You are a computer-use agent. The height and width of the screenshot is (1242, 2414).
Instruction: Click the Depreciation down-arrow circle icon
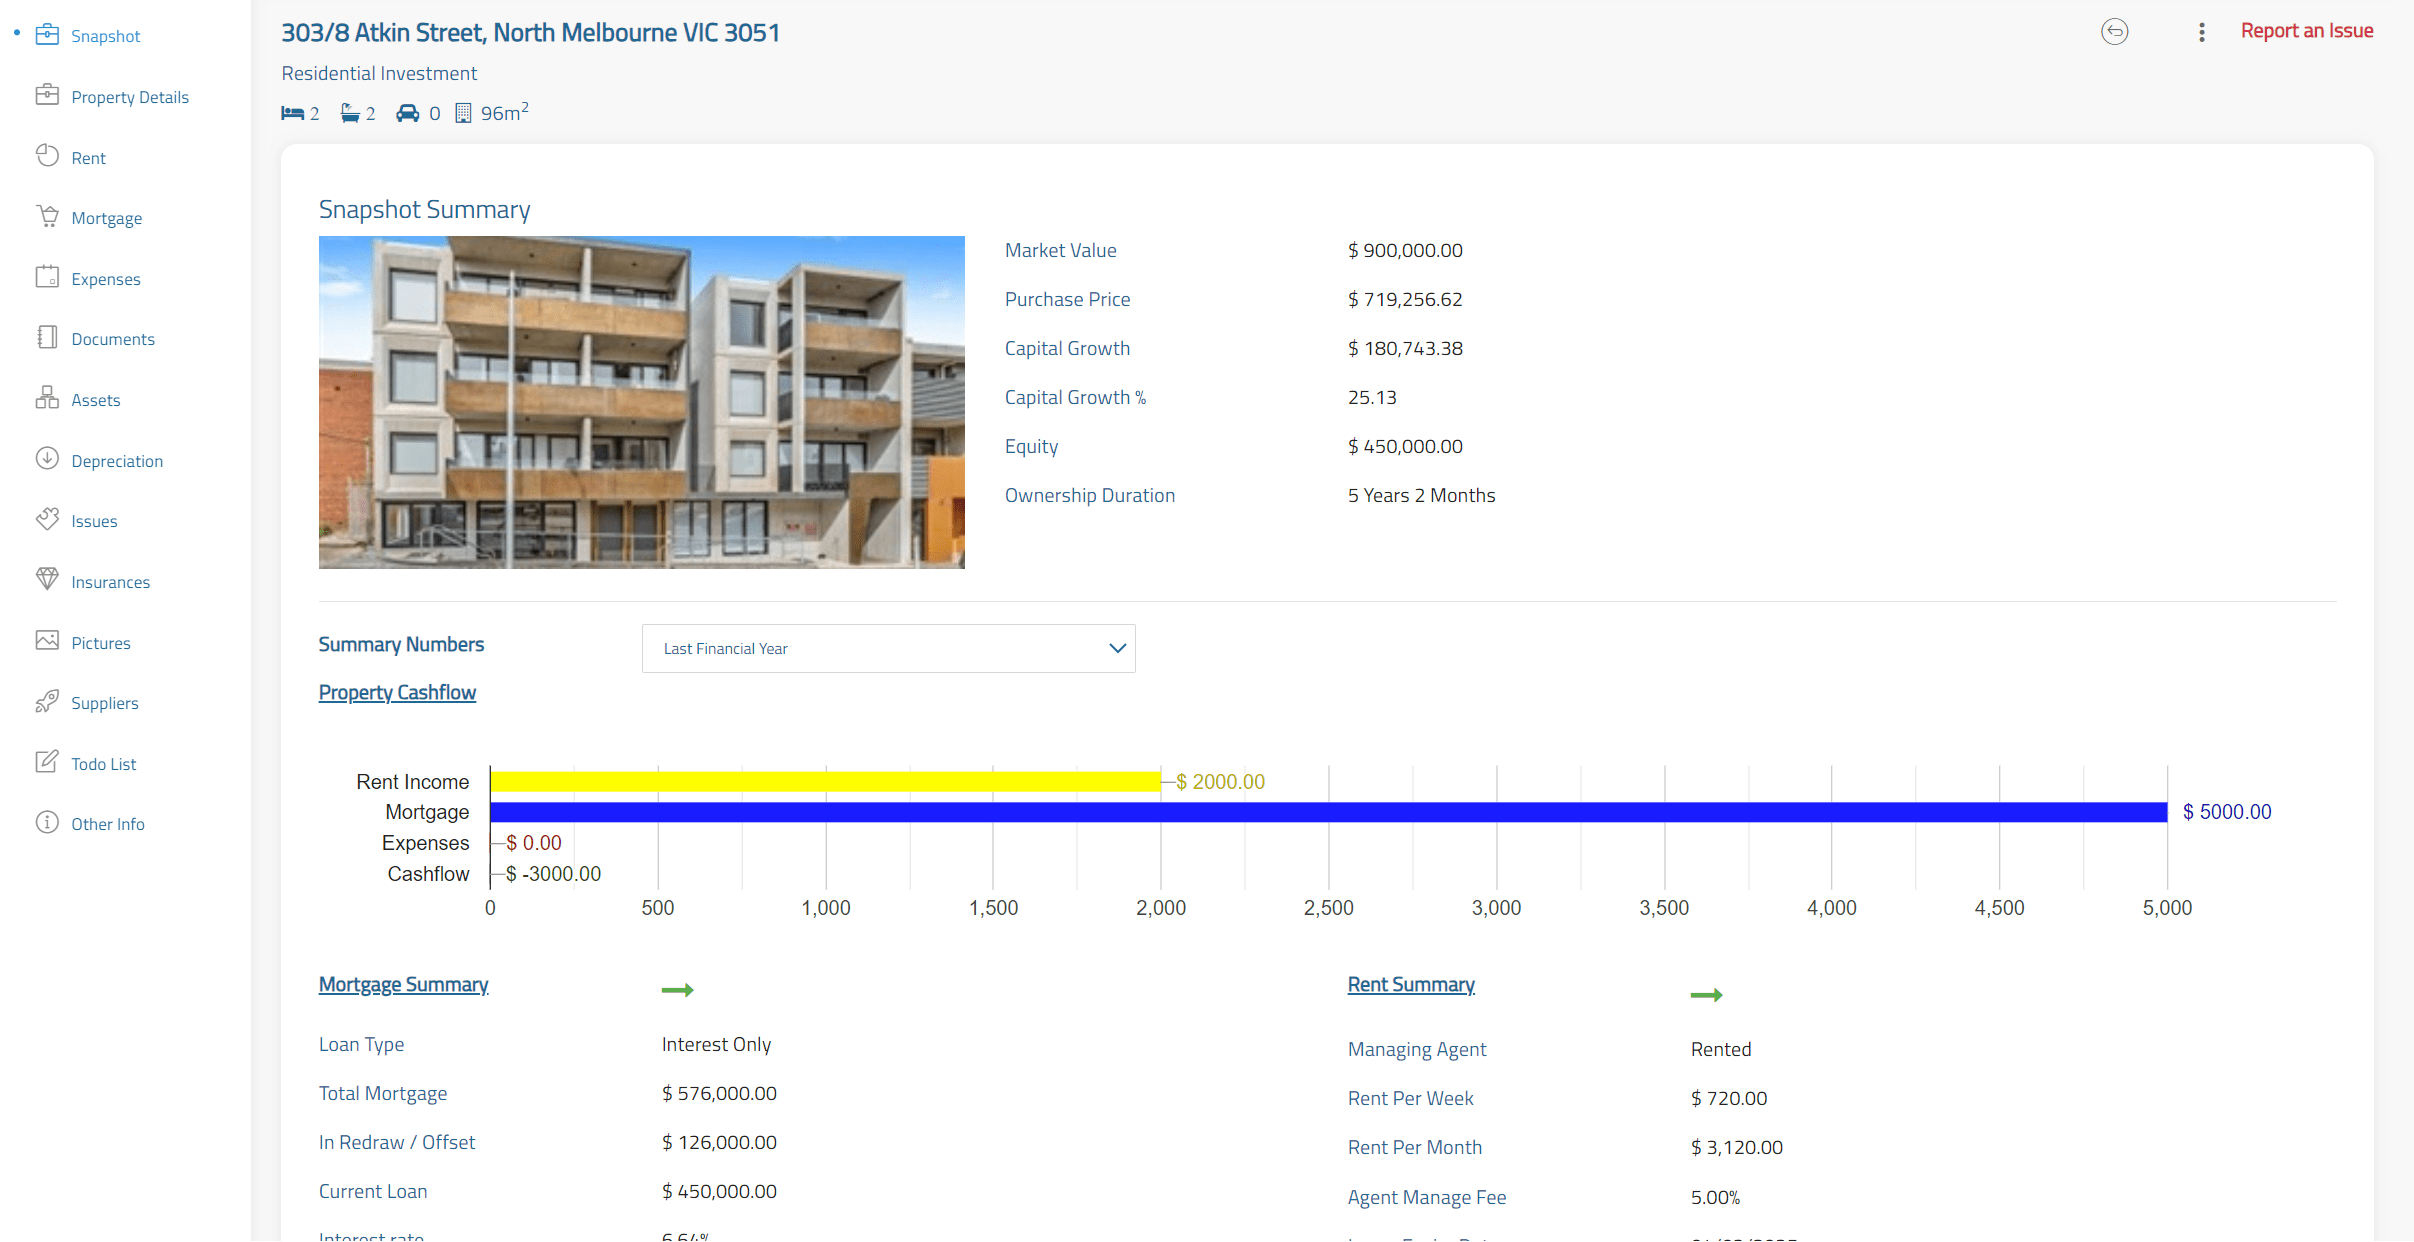point(47,459)
